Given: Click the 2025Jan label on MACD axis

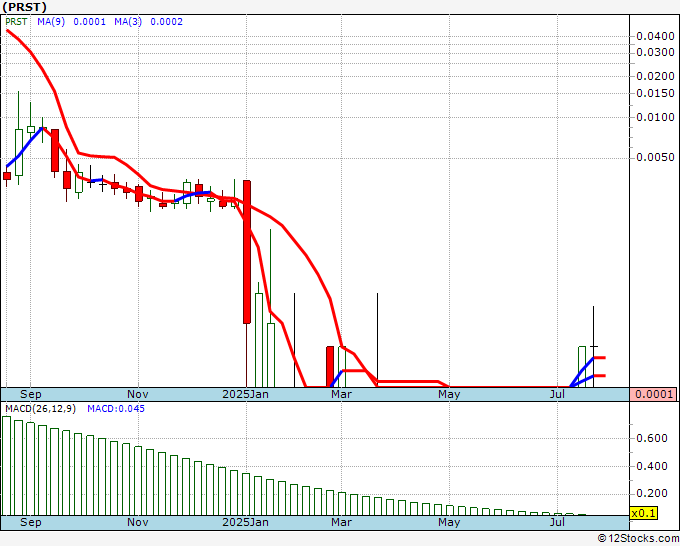Looking at the screenshot, I should (x=245, y=522).
